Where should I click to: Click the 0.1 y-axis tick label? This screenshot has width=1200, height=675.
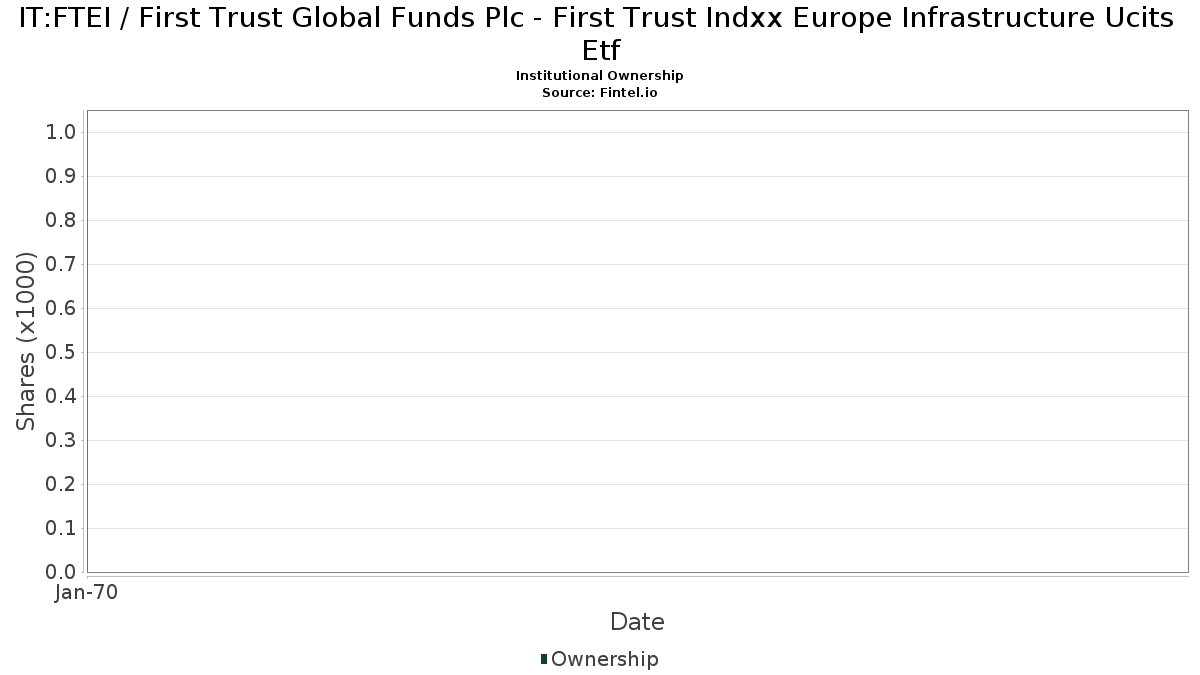tap(62, 529)
